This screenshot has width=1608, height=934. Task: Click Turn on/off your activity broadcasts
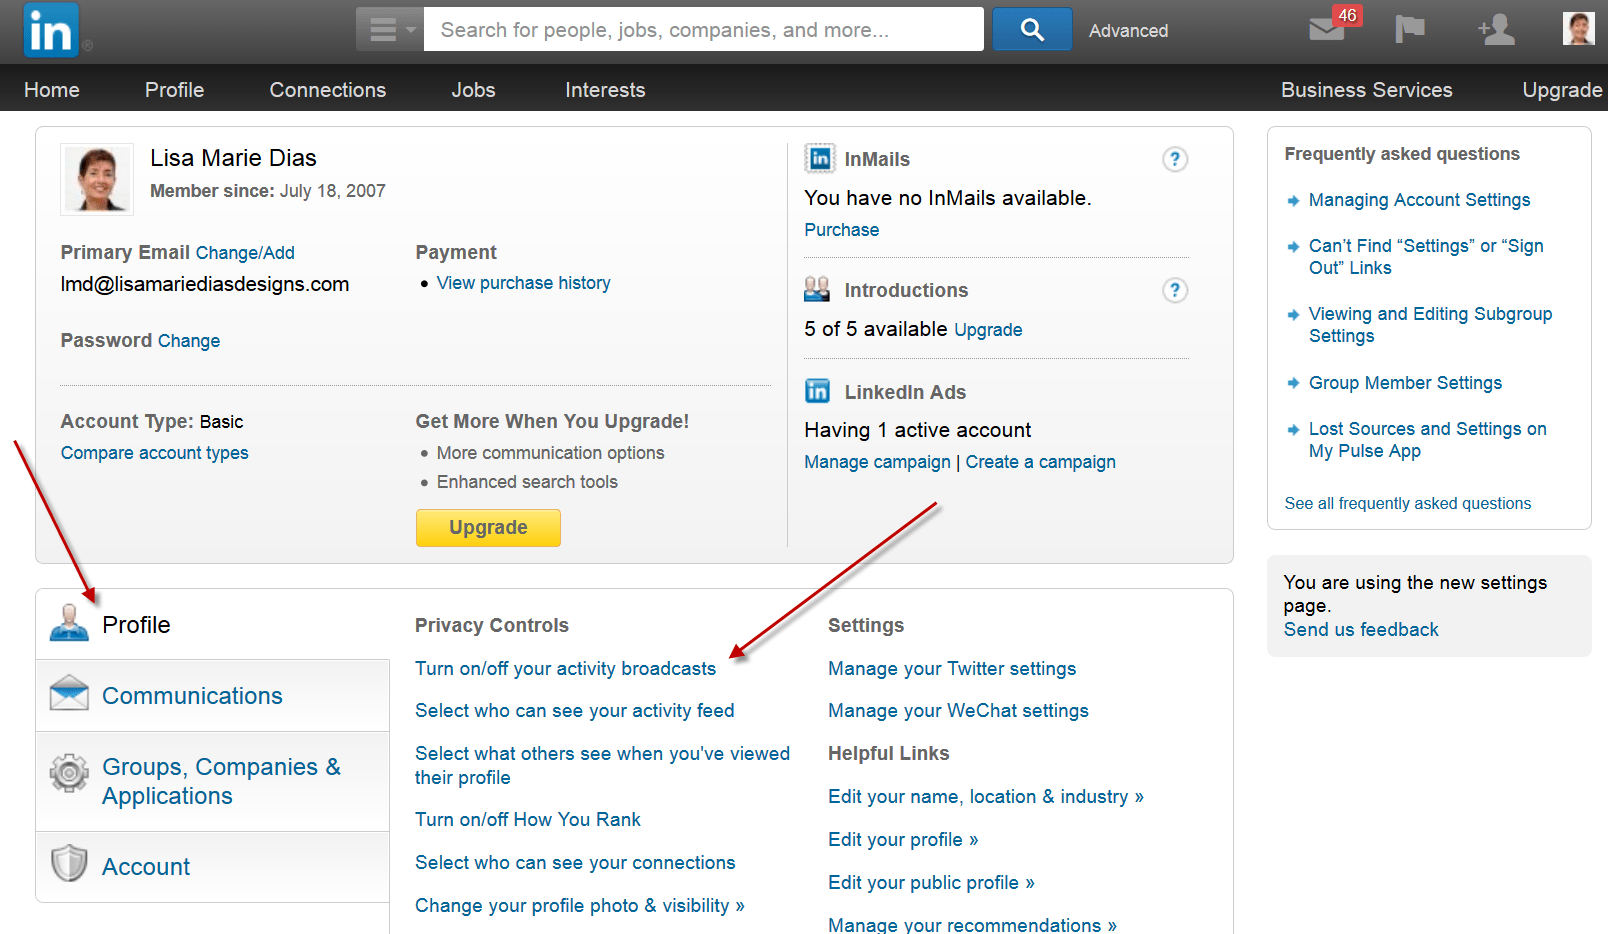pyautogui.click(x=565, y=668)
